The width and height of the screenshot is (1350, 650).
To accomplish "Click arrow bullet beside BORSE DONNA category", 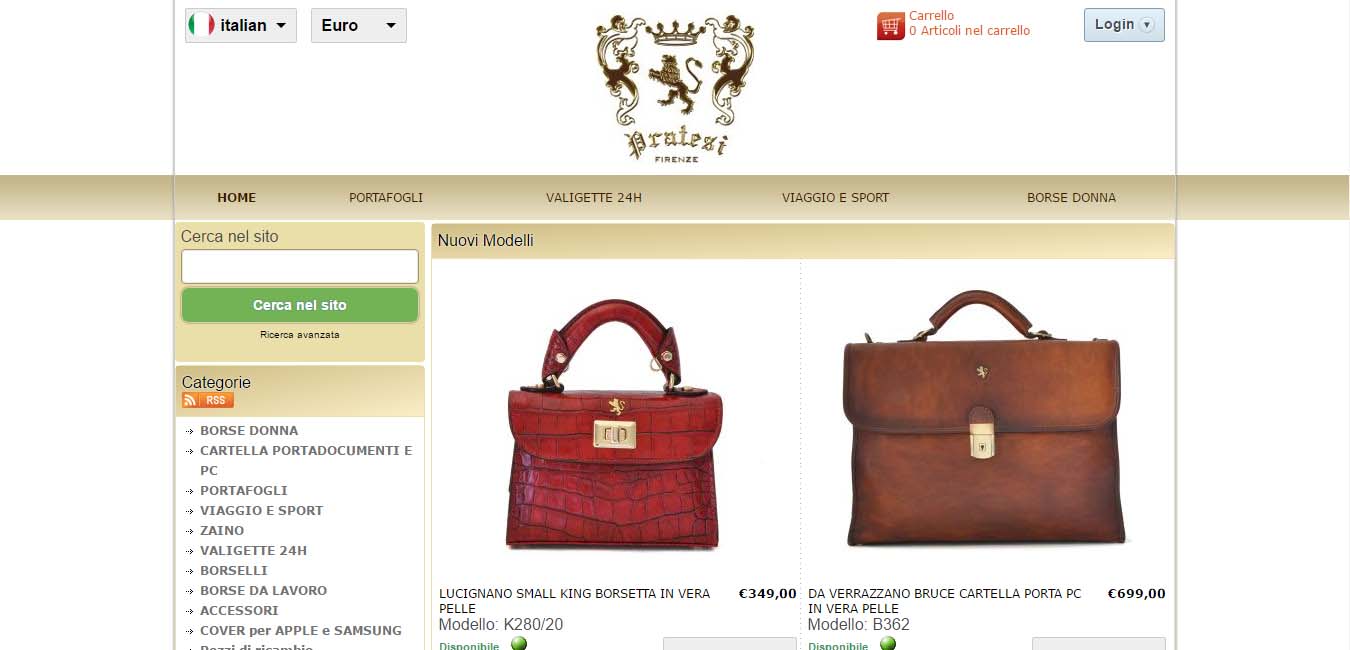I will click(x=190, y=431).
